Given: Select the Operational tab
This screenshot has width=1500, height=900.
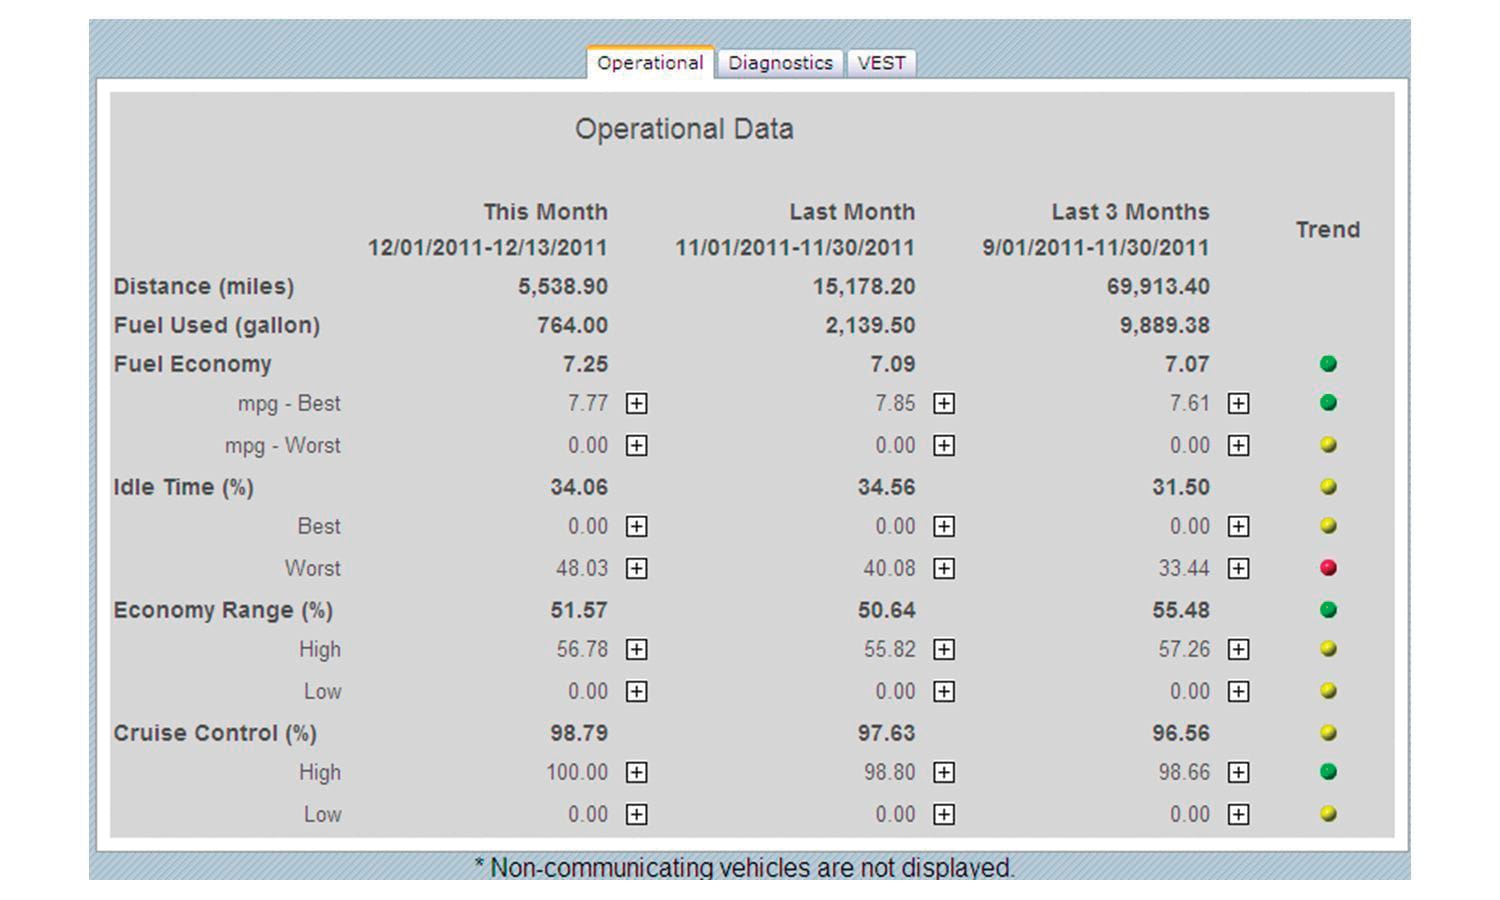Looking at the screenshot, I should pyautogui.click(x=650, y=62).
